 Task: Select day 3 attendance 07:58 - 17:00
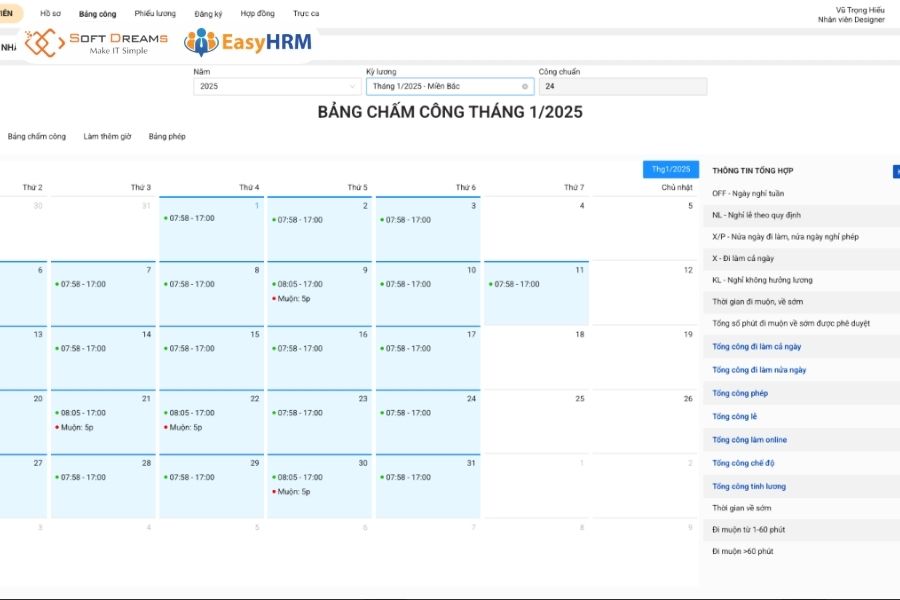[405, 220]
